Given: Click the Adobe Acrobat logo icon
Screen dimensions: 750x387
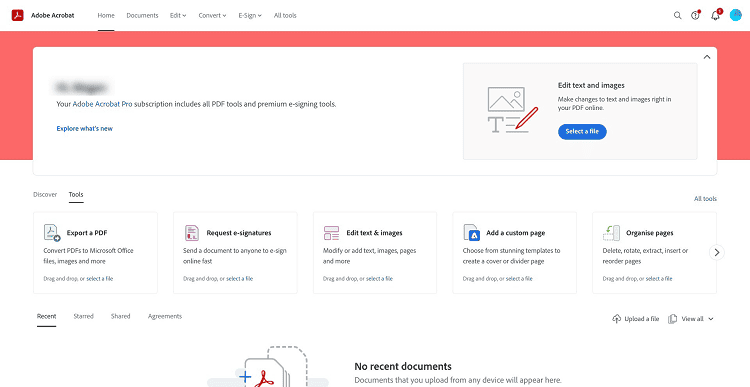Looking at the screenshot, I should click(18, 15).
